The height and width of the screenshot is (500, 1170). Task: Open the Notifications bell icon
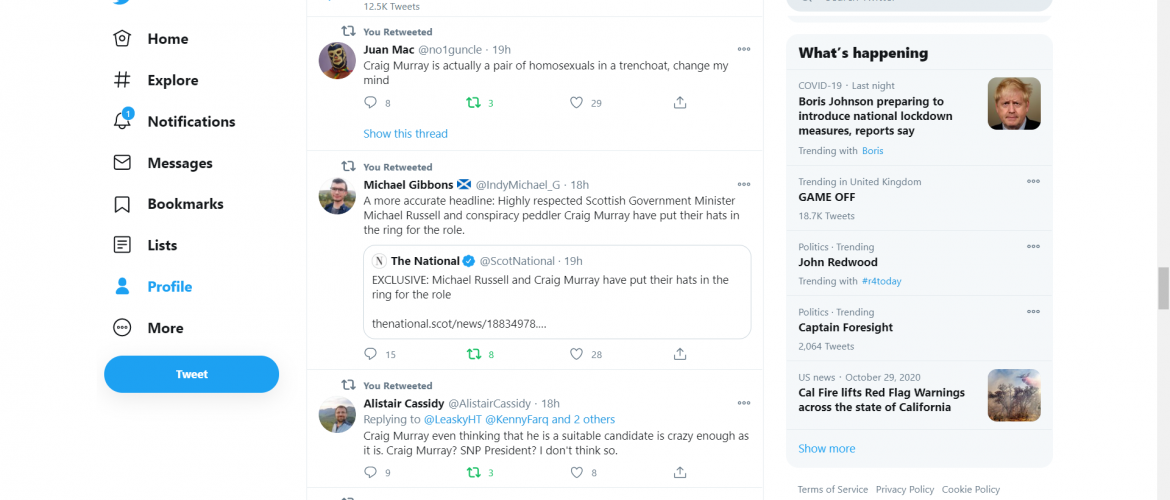tap(123, 121)
